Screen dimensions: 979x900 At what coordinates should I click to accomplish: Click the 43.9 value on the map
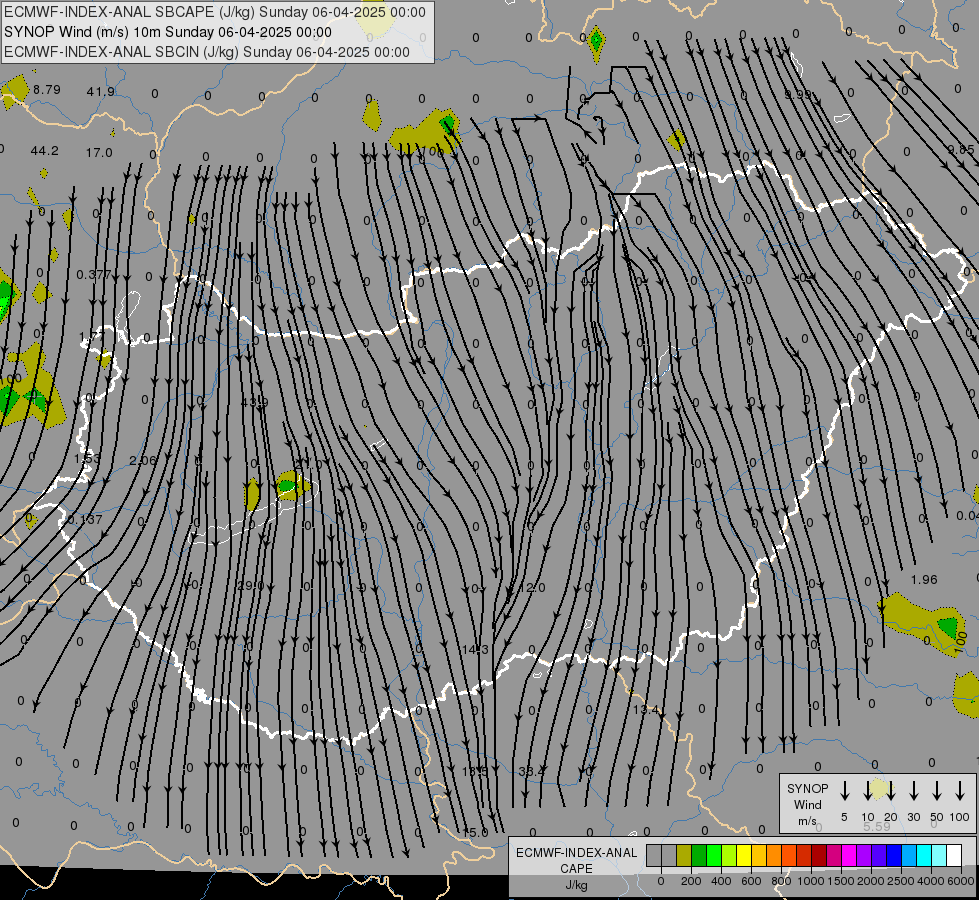pos(255,402)
